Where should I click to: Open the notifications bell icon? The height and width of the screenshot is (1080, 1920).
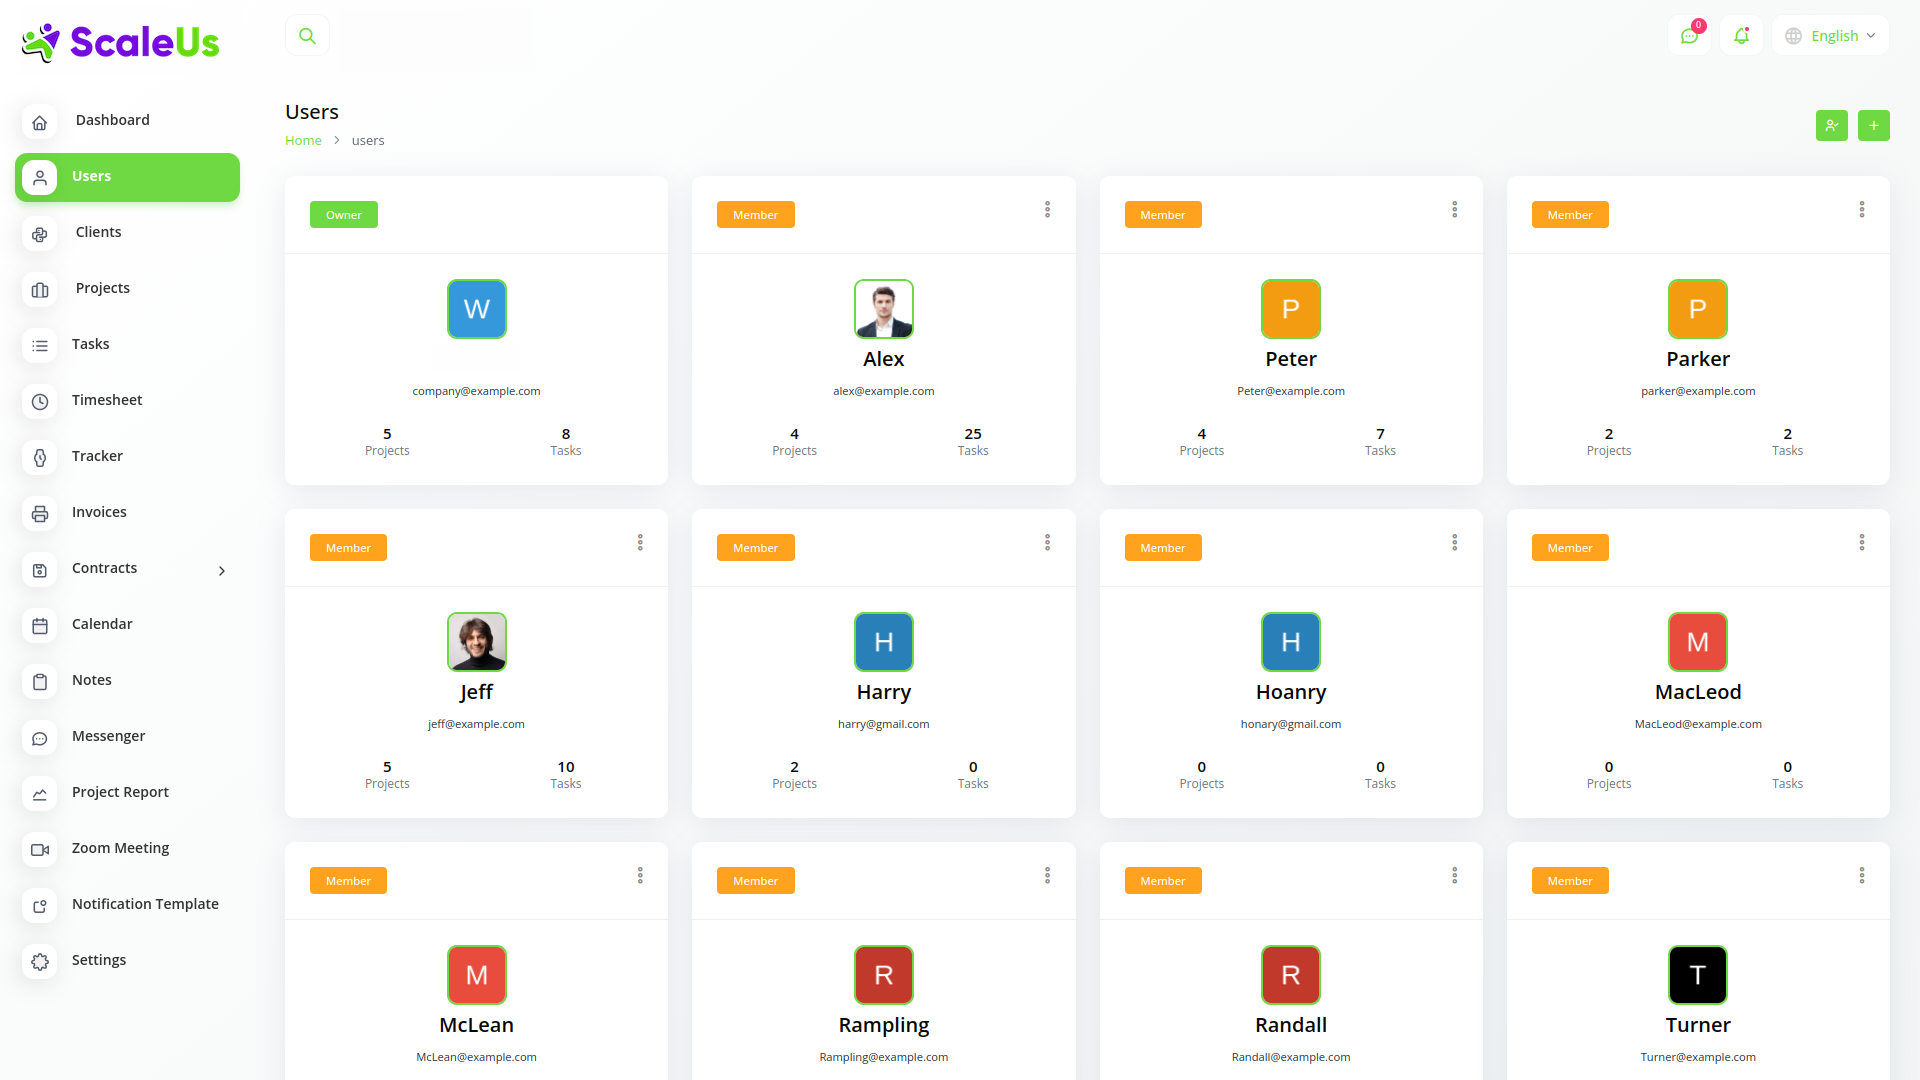(1741, 36)
